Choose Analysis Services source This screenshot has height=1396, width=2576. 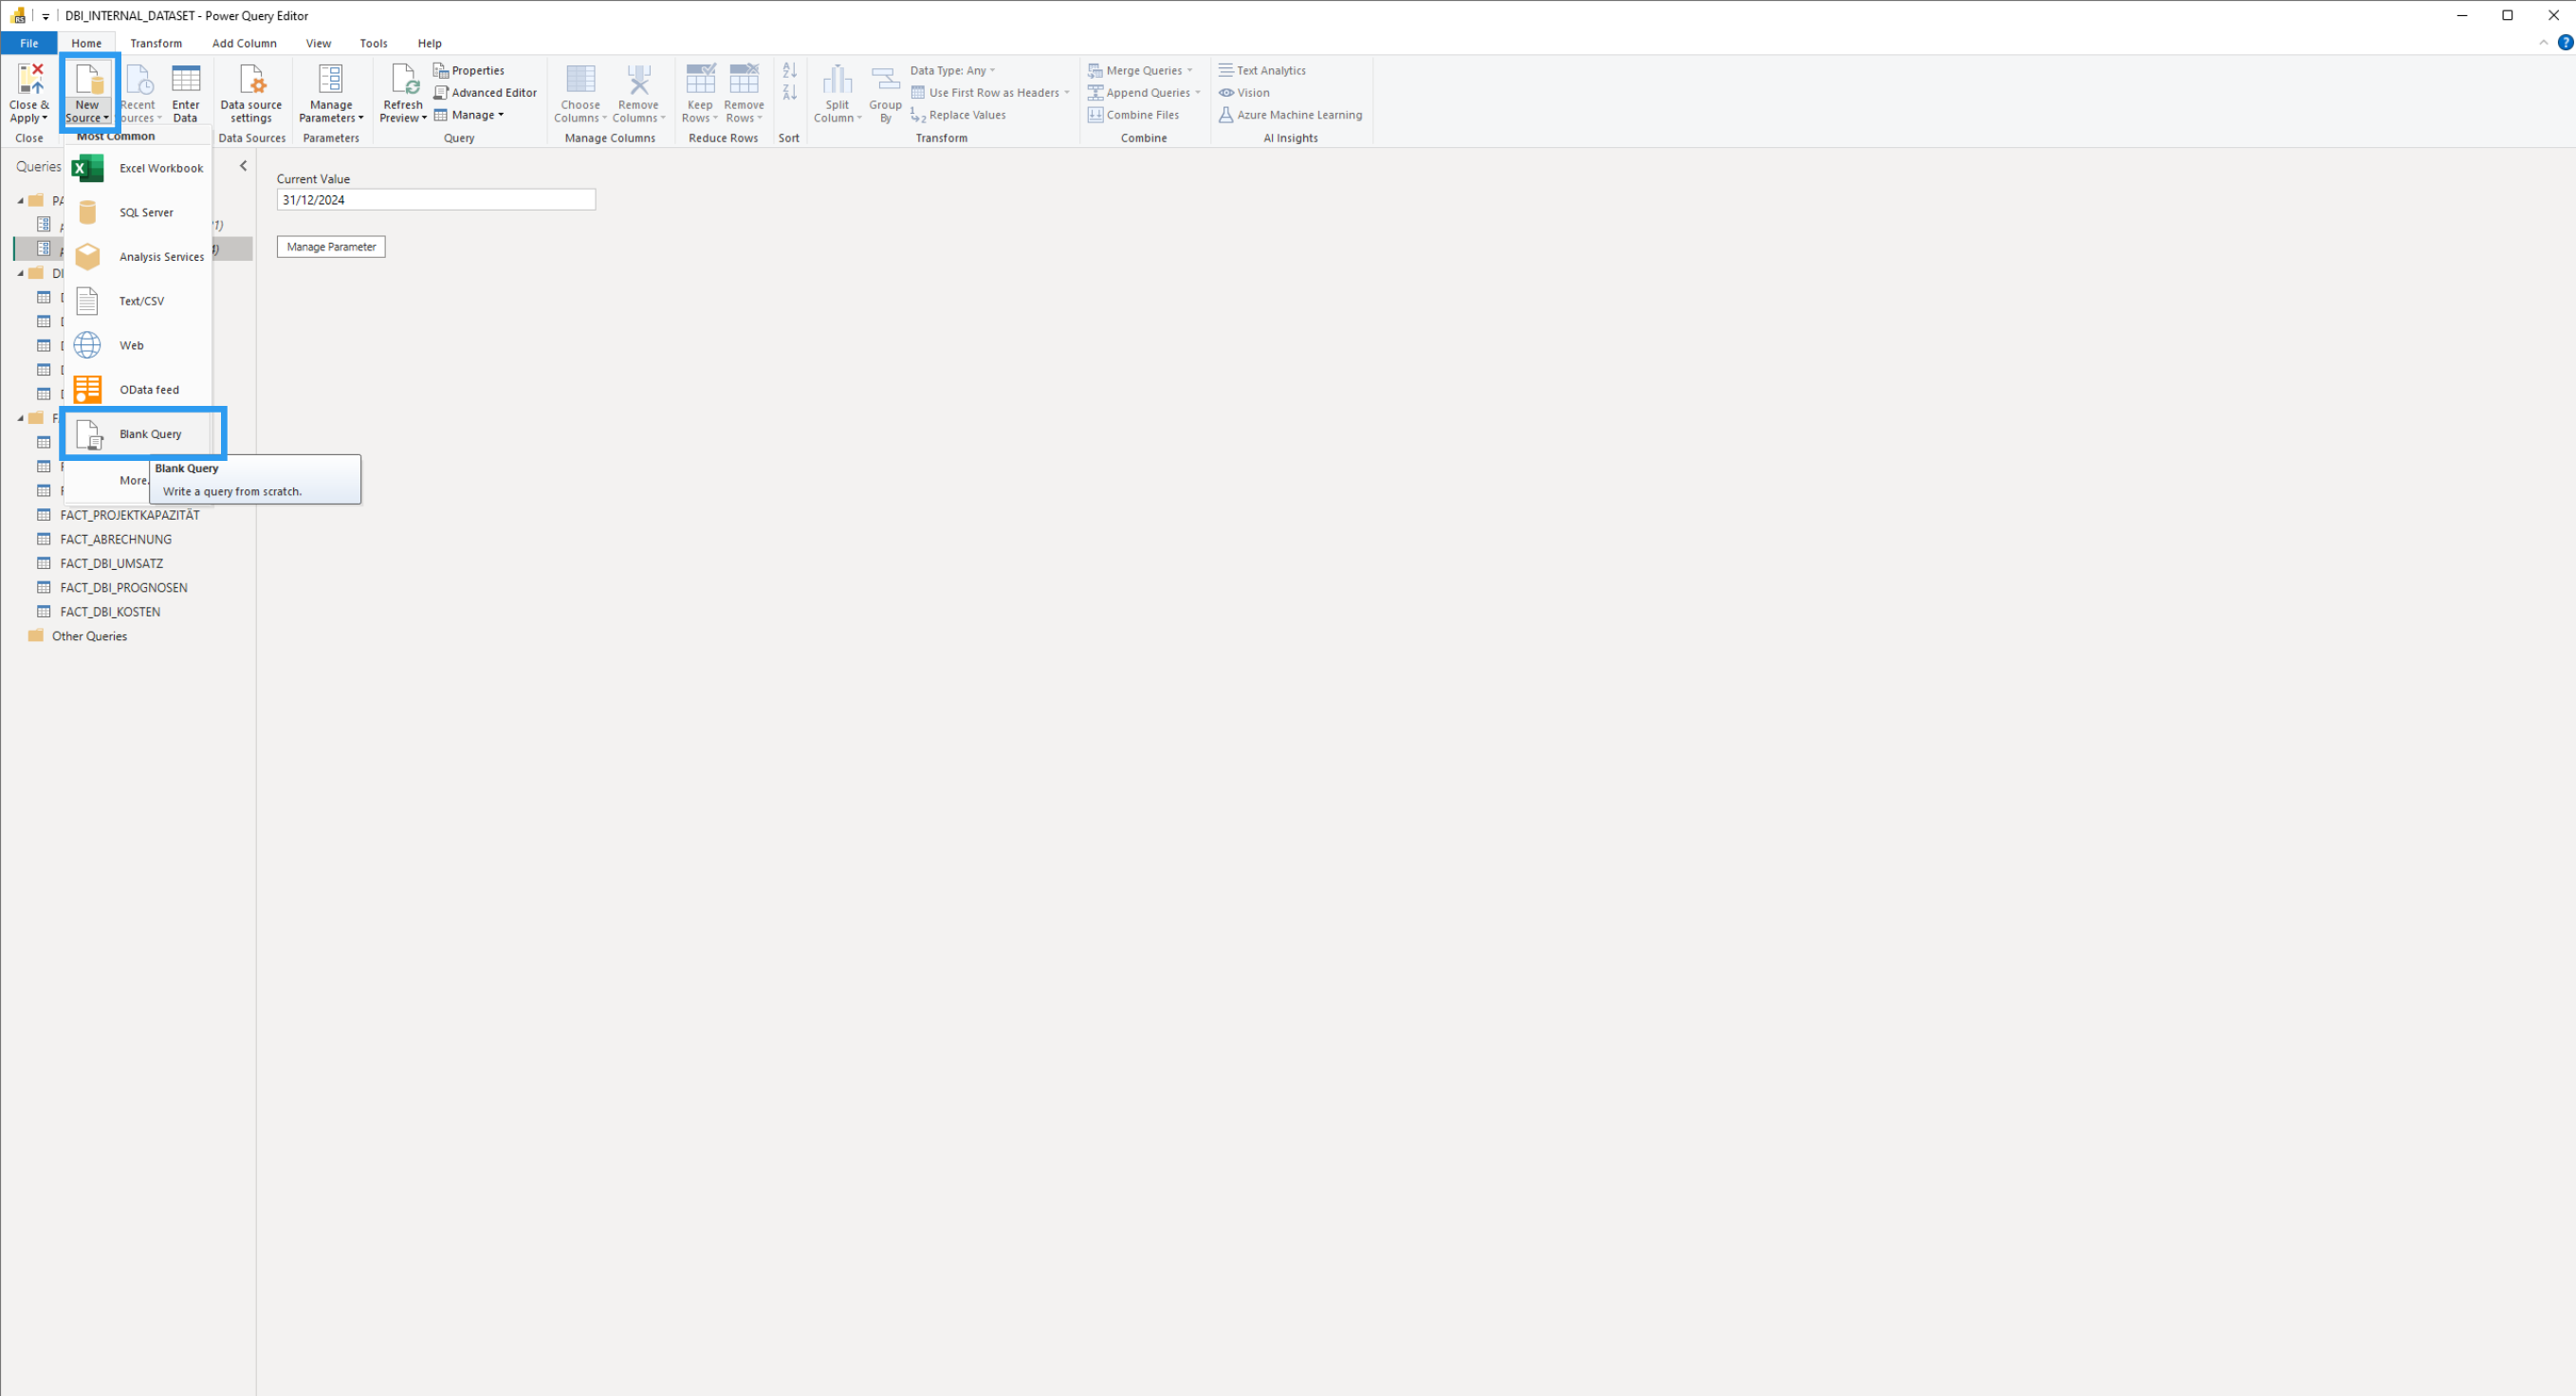click(138, 257)
